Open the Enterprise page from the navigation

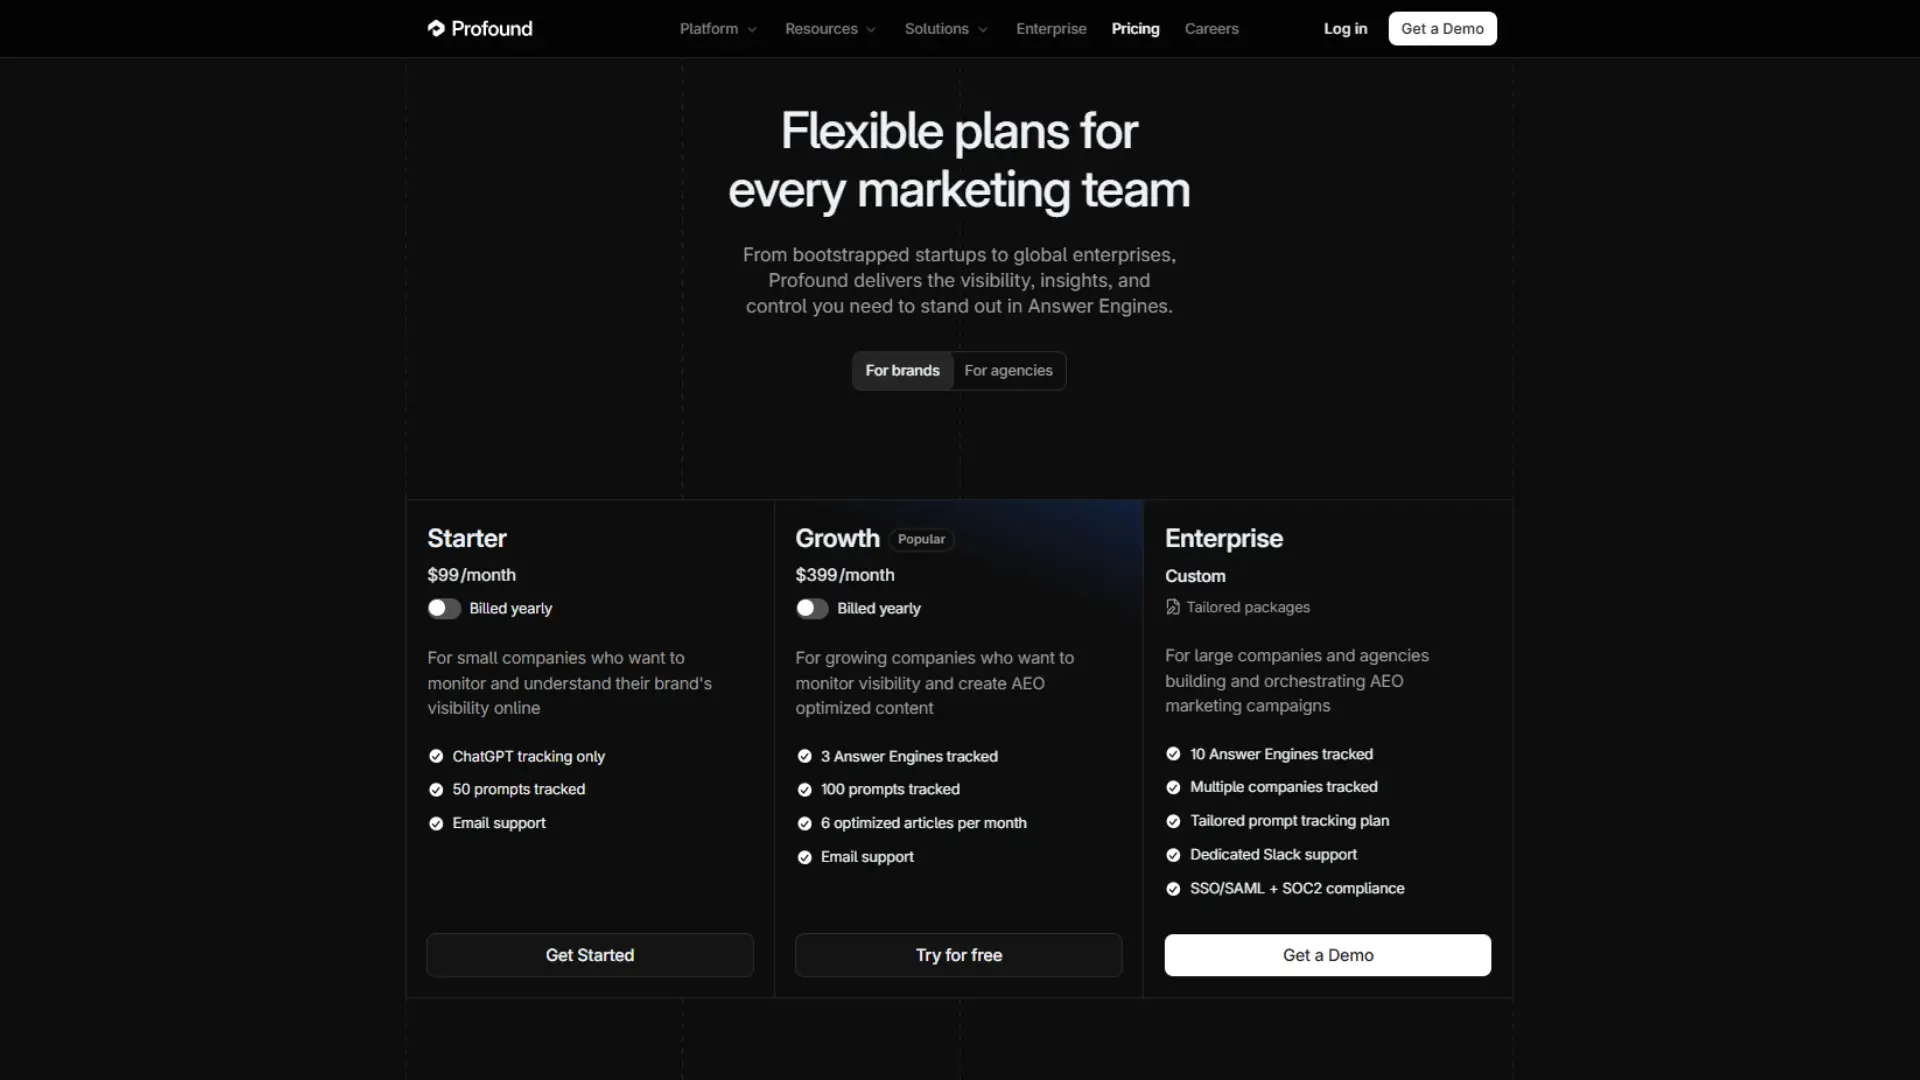point(1051,28)
